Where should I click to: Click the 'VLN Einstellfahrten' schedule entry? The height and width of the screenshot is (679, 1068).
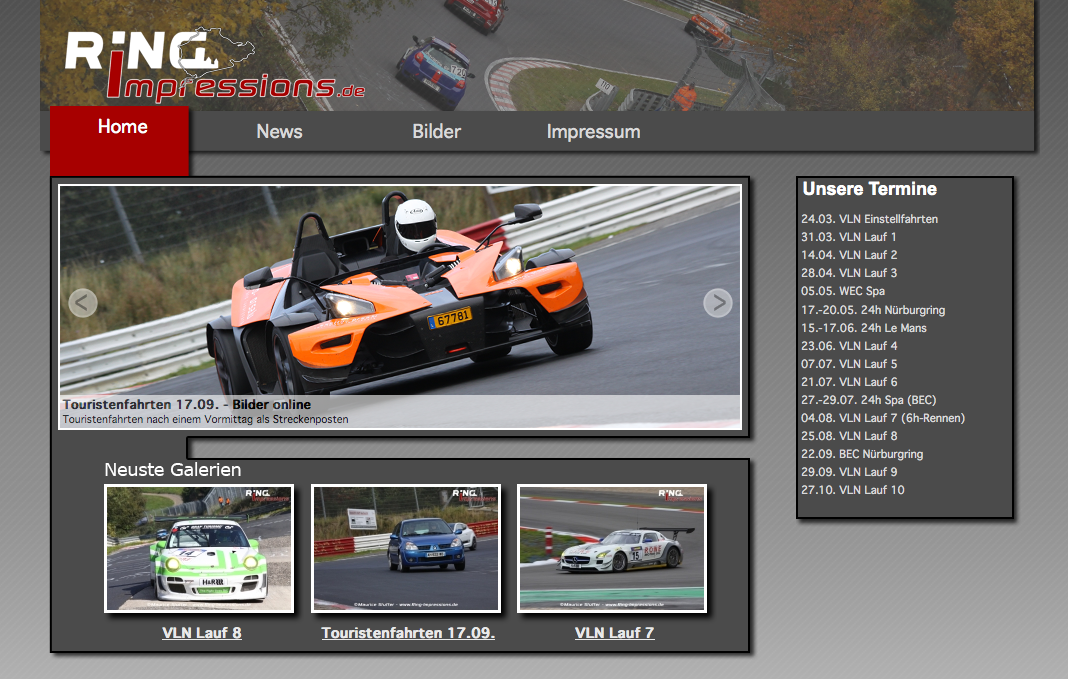869,219
